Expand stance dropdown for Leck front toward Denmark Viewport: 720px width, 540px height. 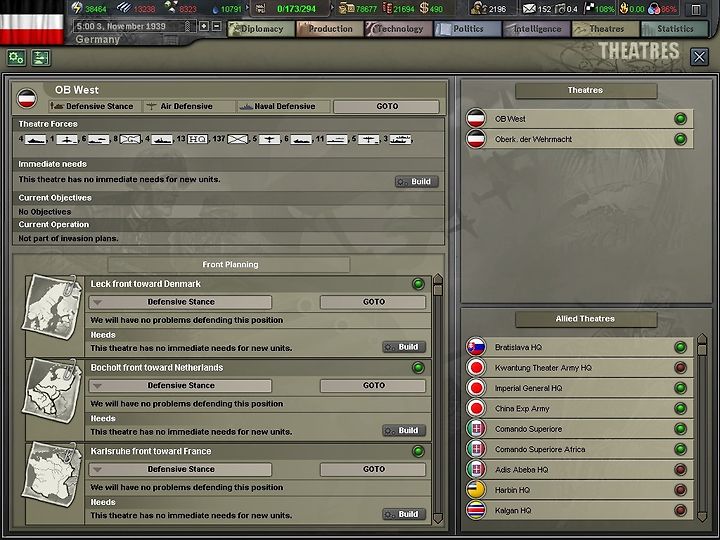(180, 302)
